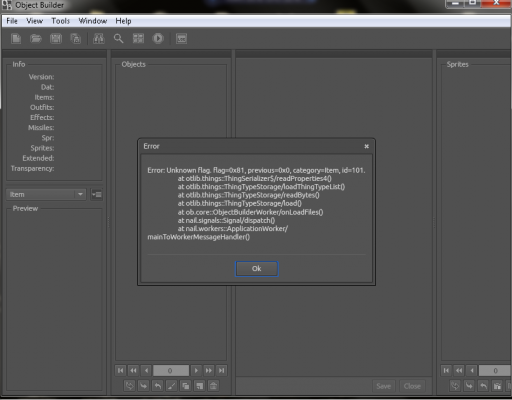Click the Close button in editor panel

(x=412, y=386)
